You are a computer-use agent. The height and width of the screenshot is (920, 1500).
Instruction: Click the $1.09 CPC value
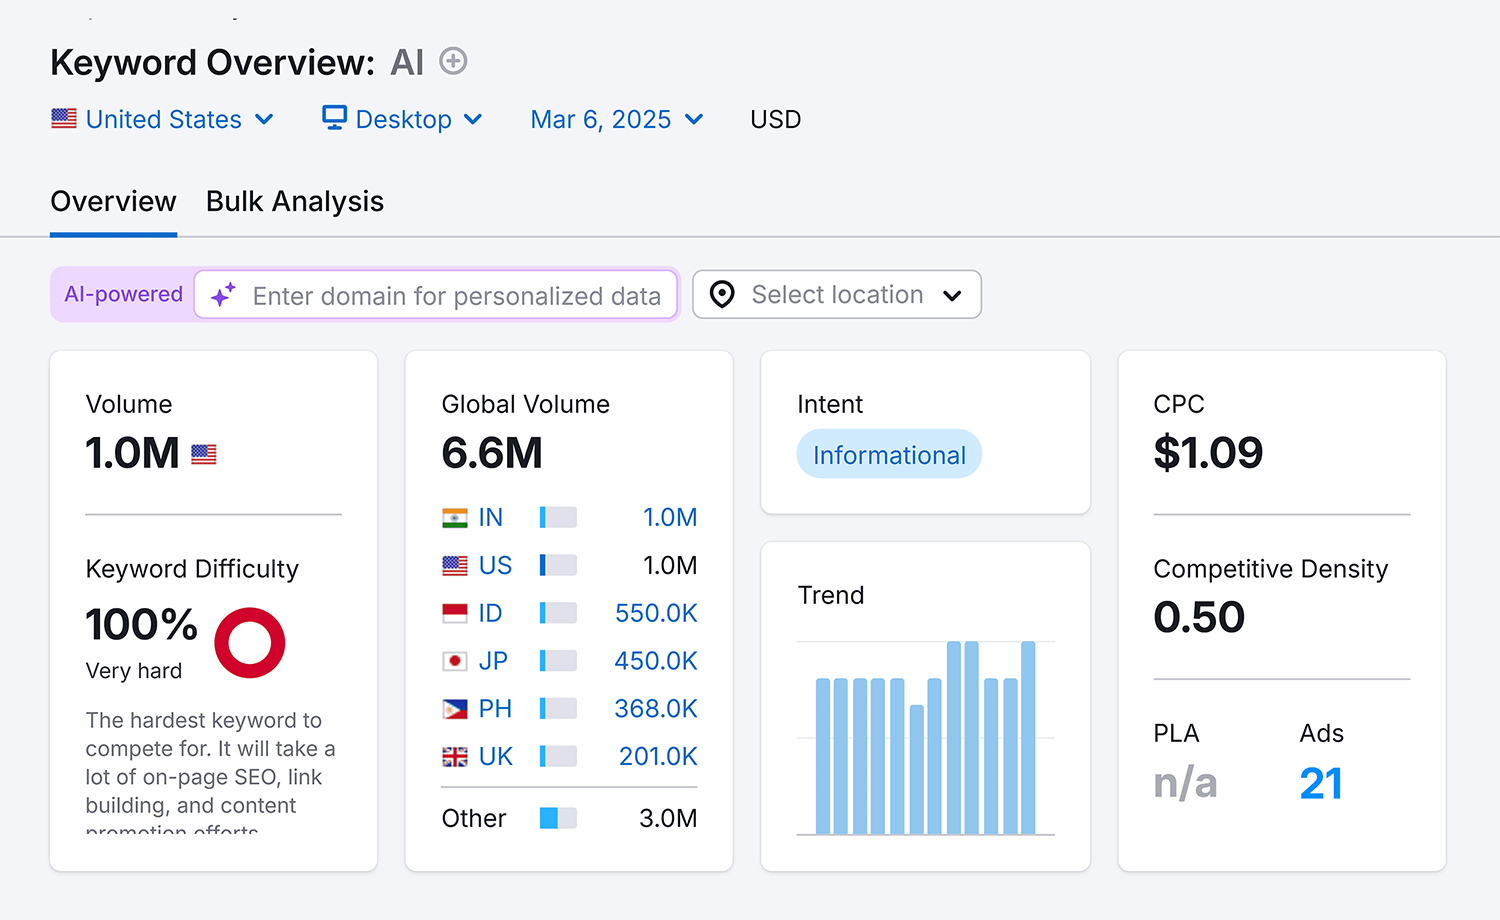(1208, 454)
